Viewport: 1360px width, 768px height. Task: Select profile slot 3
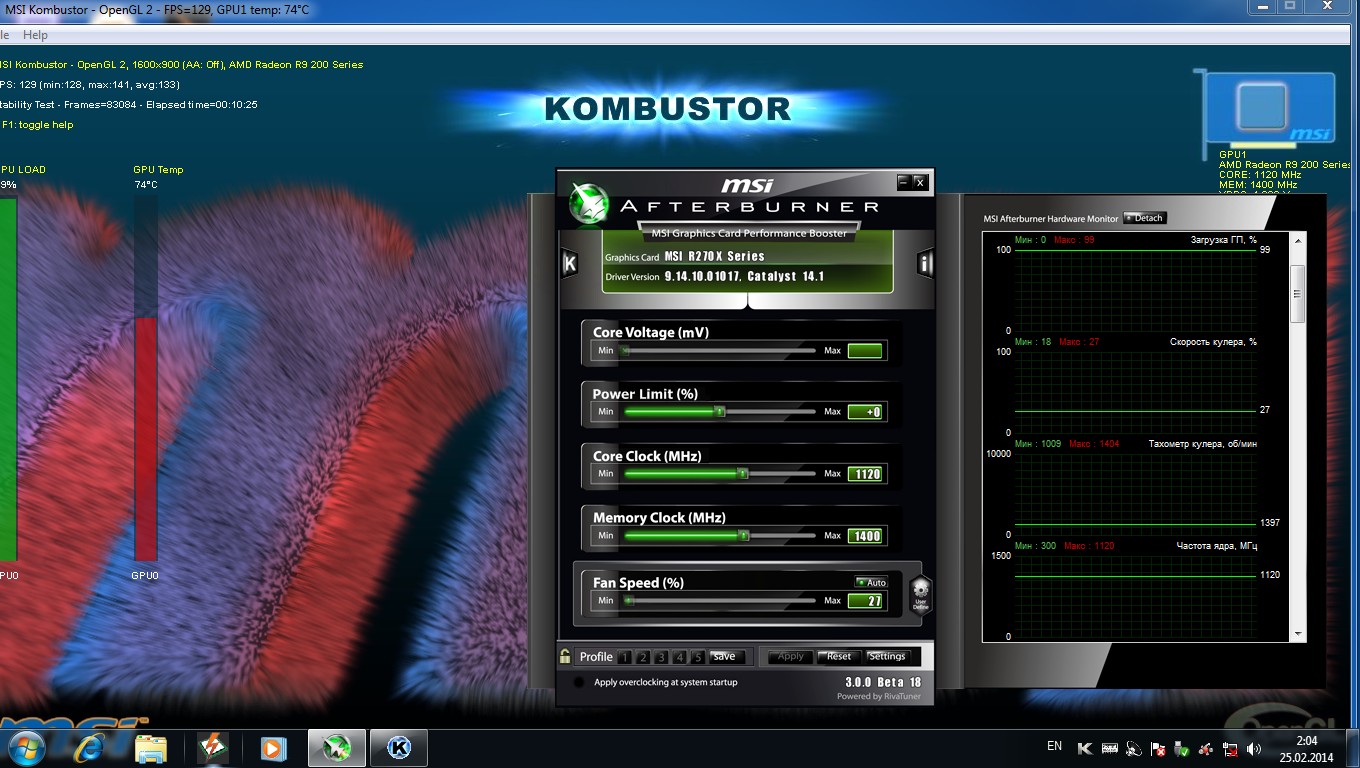pyautogui.click(x=661, y=657)
